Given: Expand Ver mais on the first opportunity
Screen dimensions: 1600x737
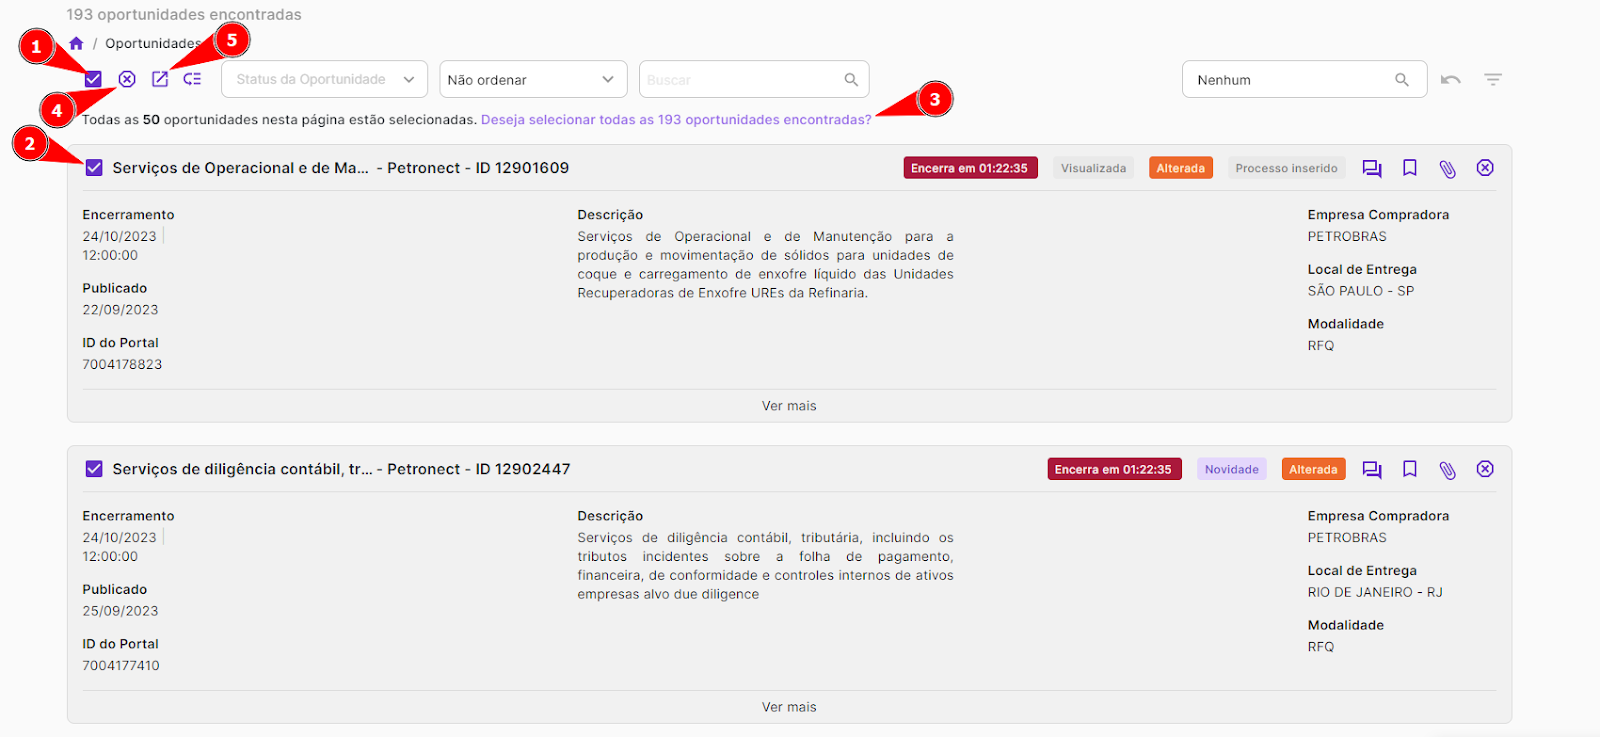Looking at the screenshot, I should tap(789, 406).
